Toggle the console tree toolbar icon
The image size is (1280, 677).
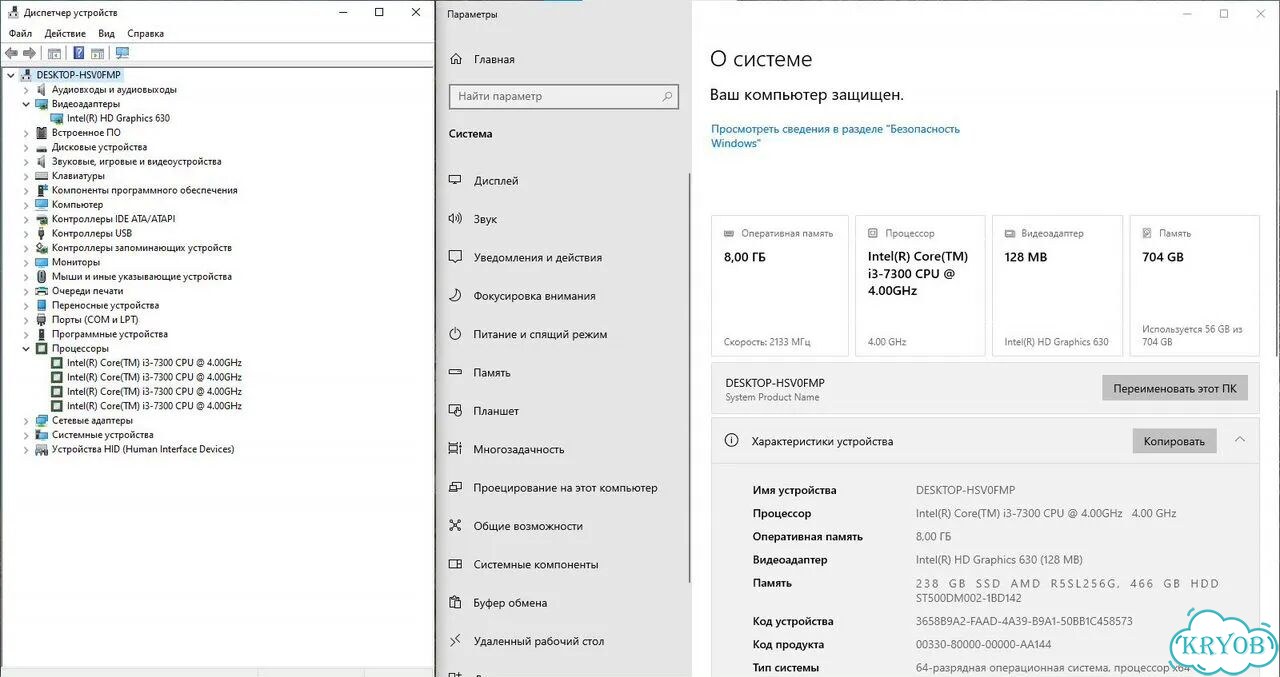click(x=54, y=53)
